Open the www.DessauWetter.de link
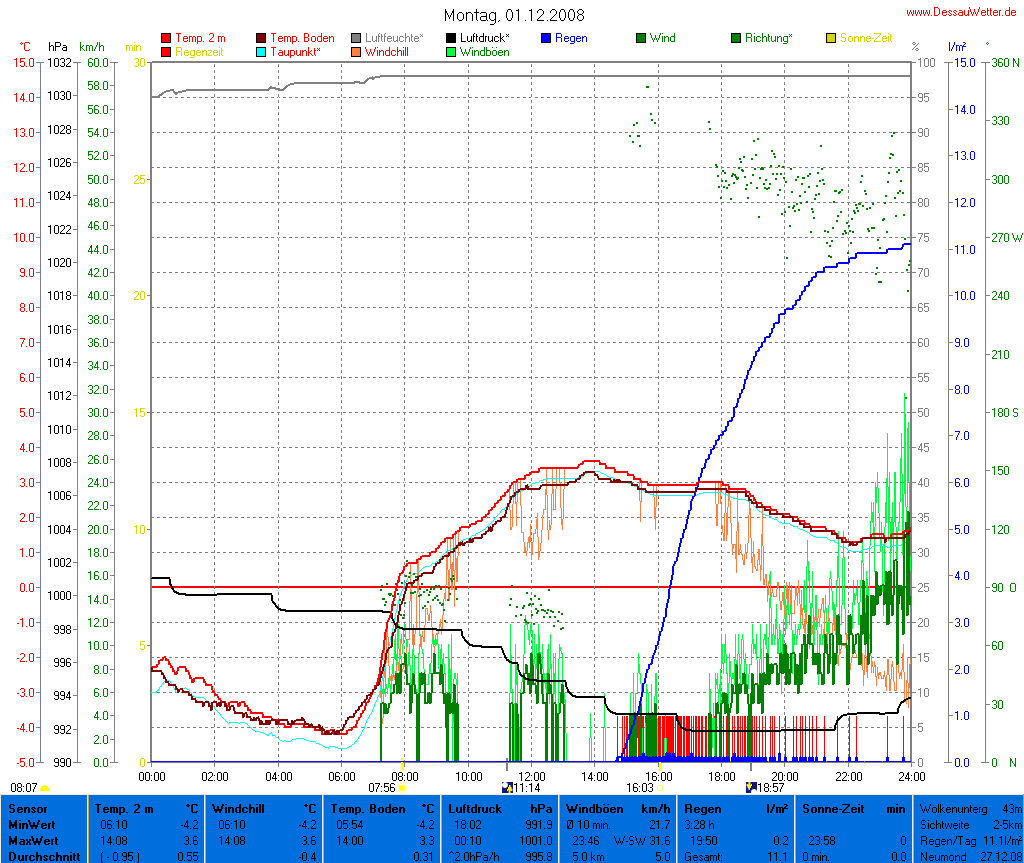Image resolution: width=1024 pixels, height=863 pixels. [x=962, y=12]
